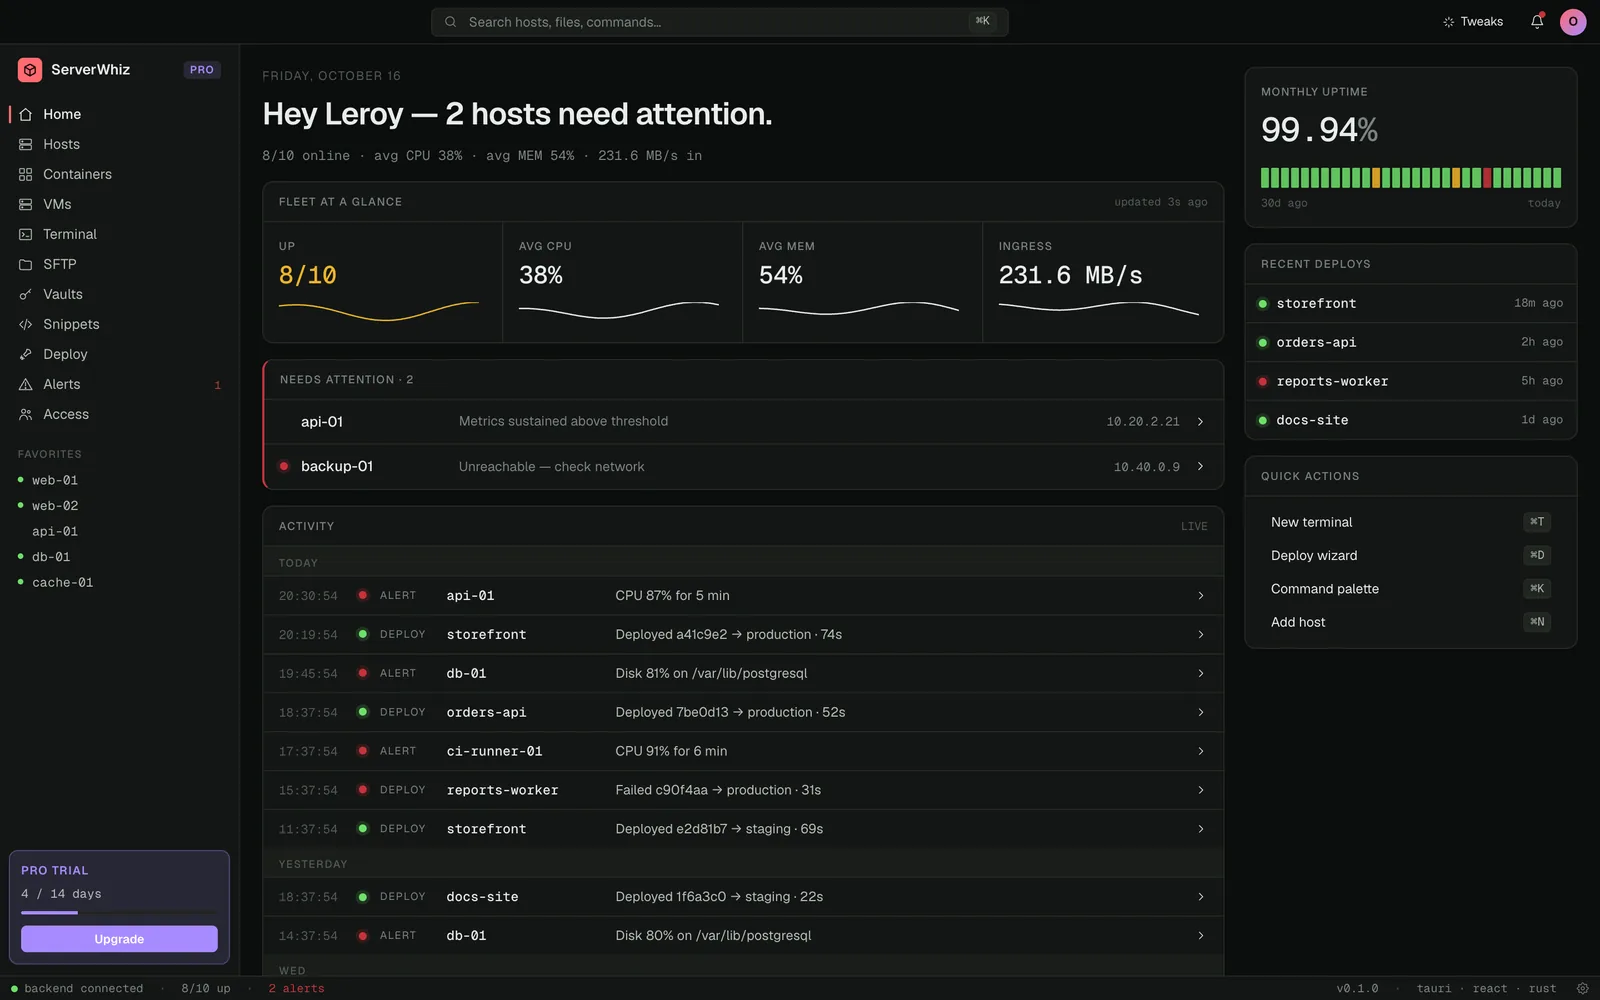Open the storefront recent deploy entry
Image resolution: width=1600 pixels, height=1000 pixels.
pyautogui.click(x=1410, y=303)
